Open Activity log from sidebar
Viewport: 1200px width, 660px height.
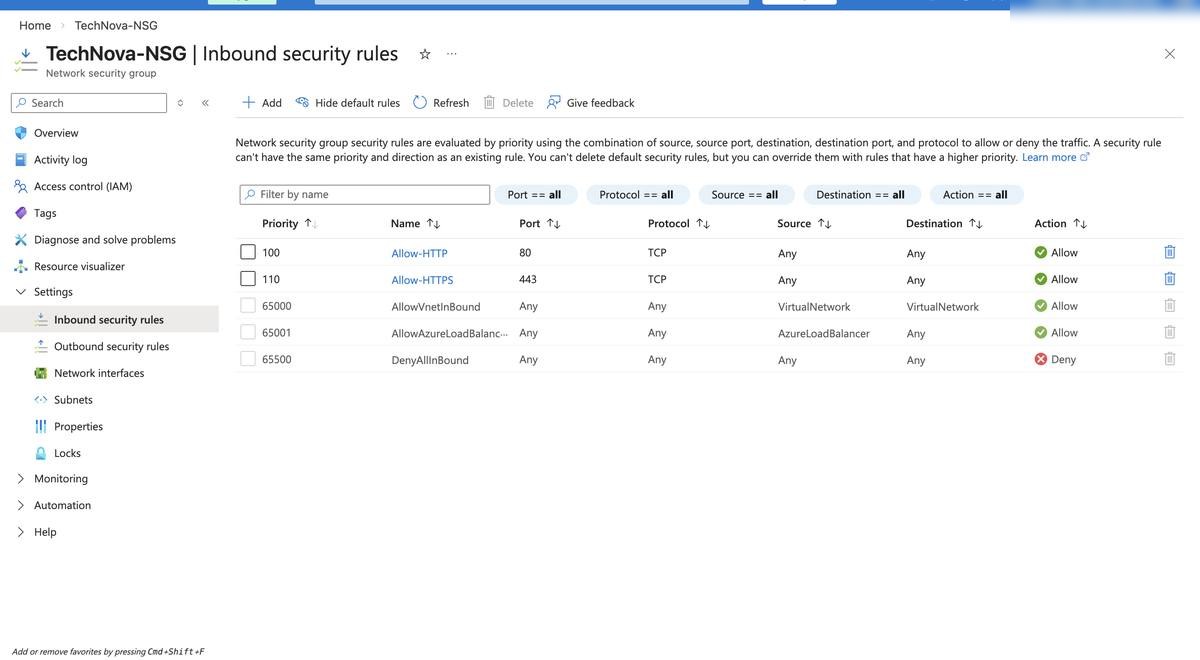61,159
